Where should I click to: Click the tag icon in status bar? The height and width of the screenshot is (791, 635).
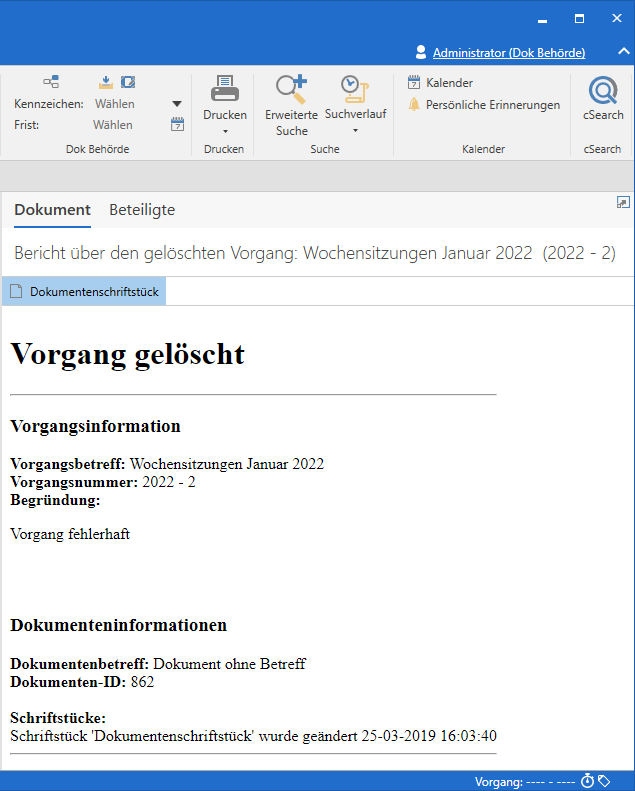point(604,781)
